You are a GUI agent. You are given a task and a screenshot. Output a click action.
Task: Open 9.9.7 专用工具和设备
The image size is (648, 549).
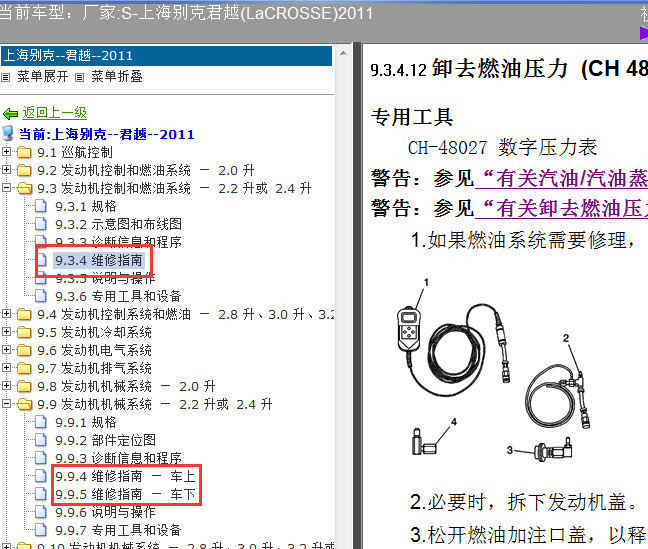coord(118,530)
